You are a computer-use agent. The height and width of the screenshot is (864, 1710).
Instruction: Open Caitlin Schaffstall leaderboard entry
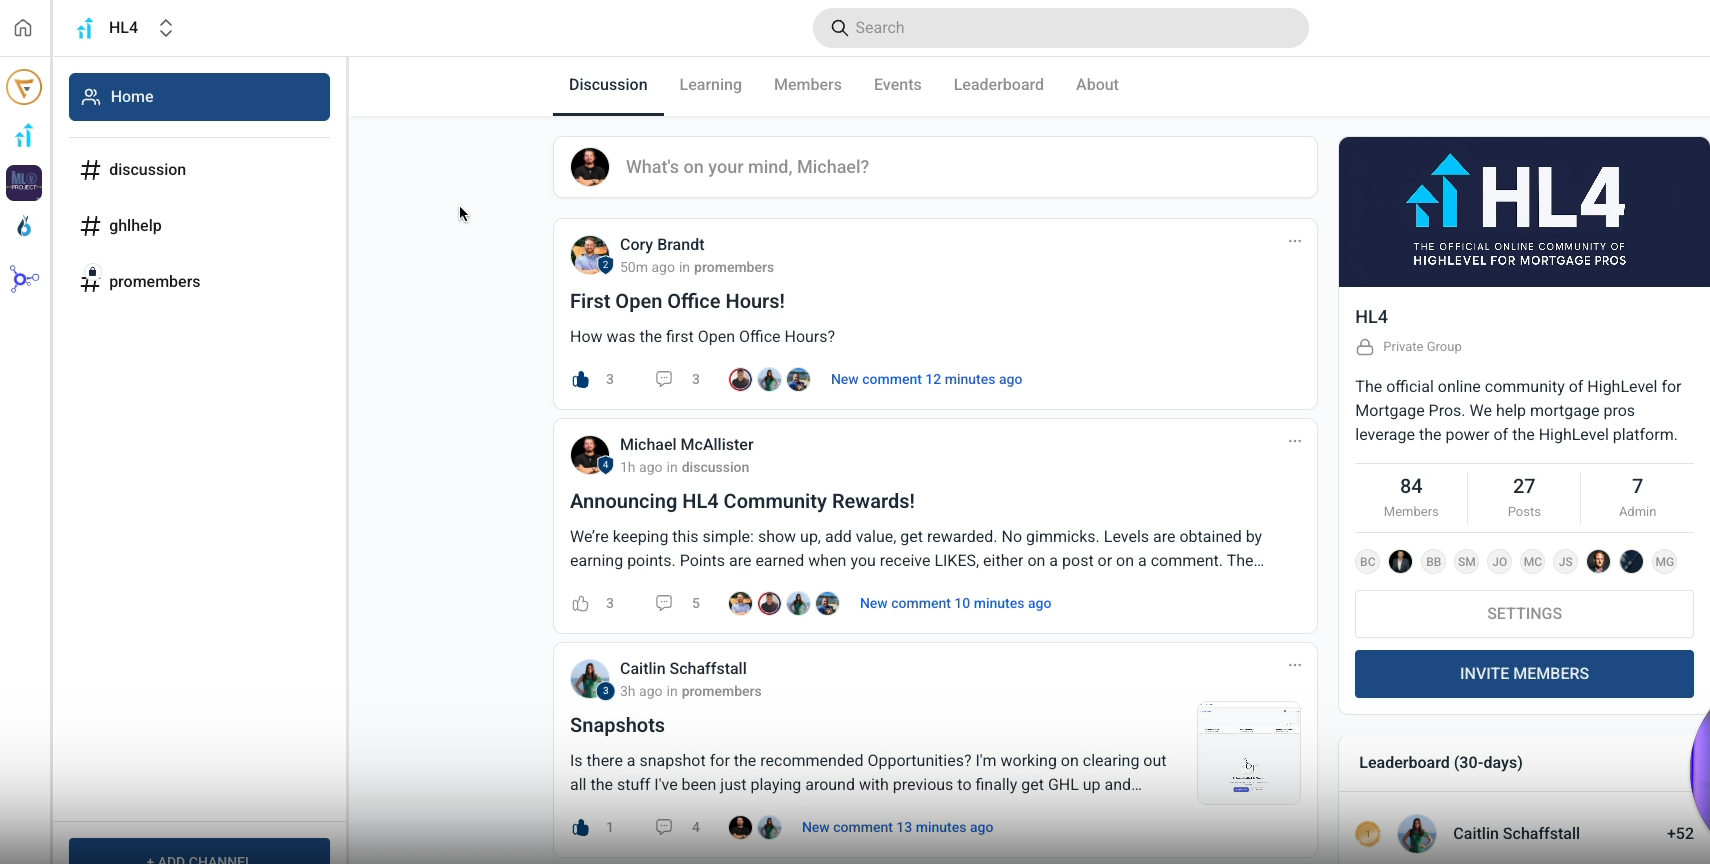[1524, 834]
